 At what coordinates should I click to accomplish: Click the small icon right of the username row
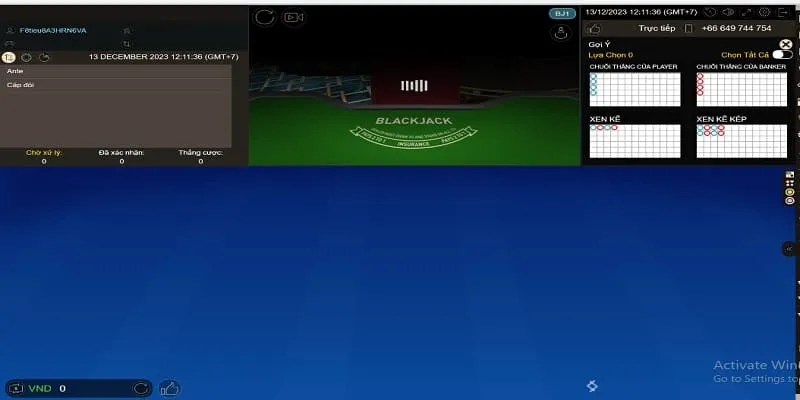(x=127, y=31)
